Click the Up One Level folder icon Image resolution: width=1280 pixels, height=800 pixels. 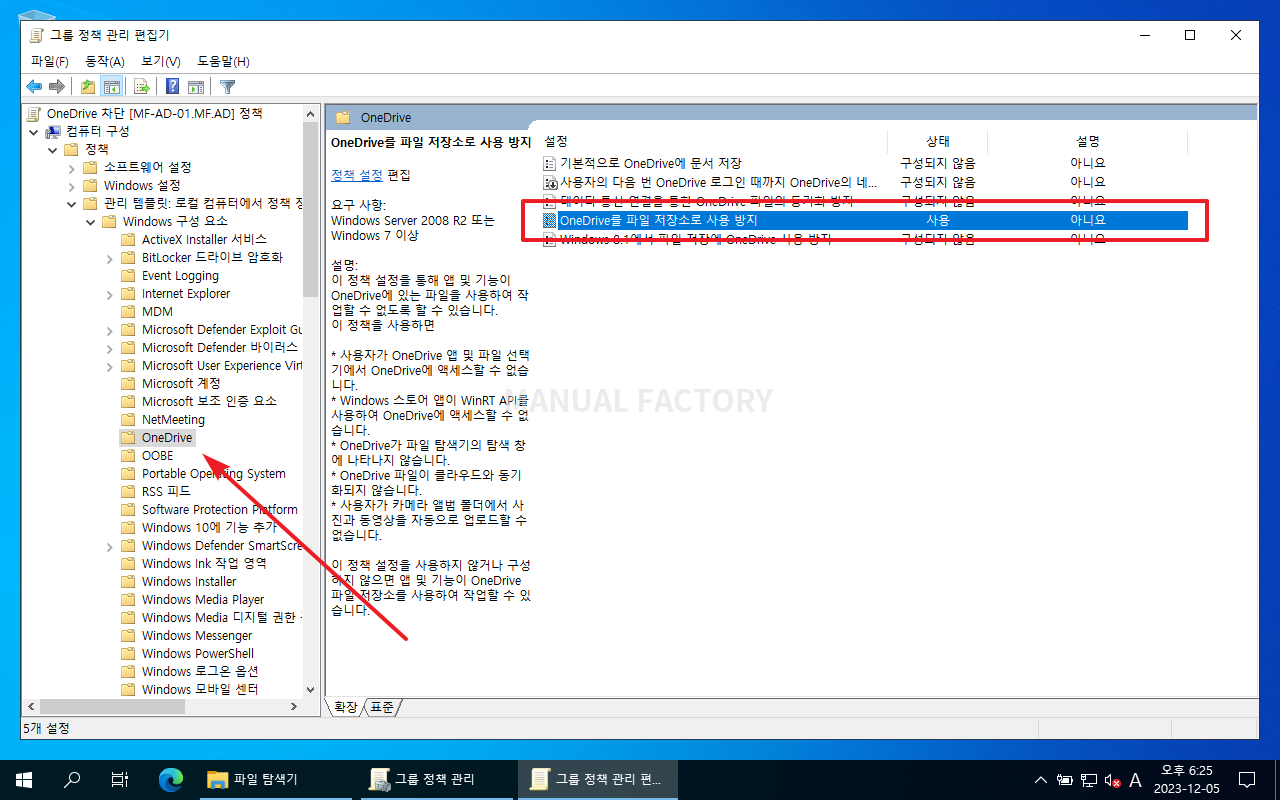click(88, 87)
